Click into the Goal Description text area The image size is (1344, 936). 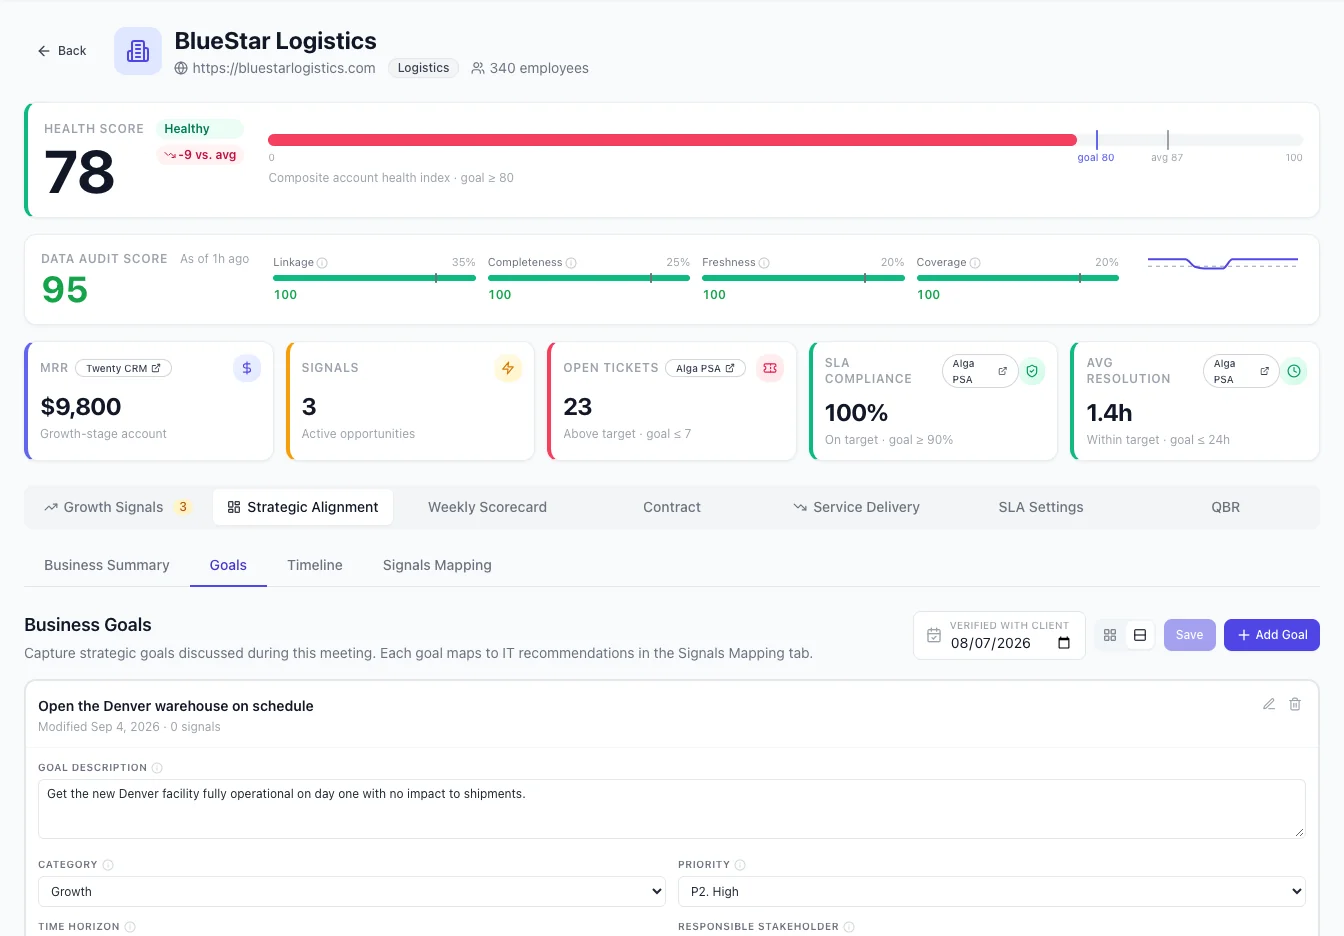672,808
